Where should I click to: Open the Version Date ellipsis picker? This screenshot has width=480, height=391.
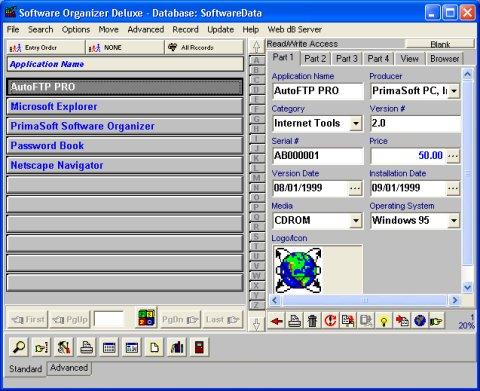tap(355, 189)
